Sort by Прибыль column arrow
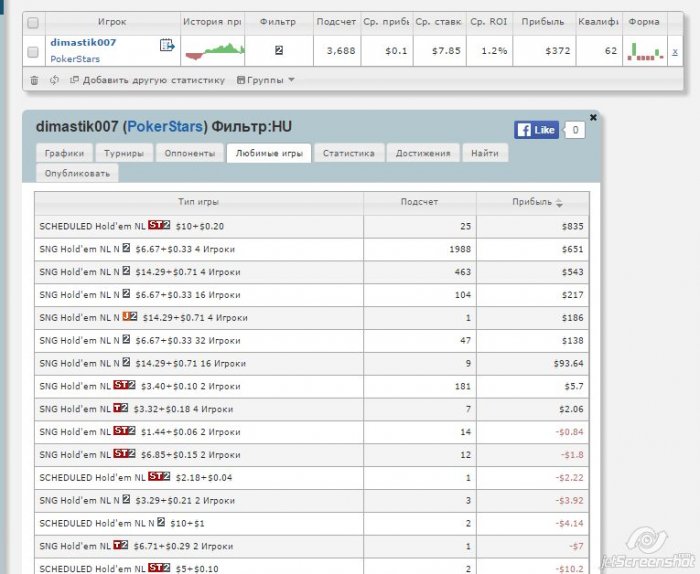 tap(559, 202)
